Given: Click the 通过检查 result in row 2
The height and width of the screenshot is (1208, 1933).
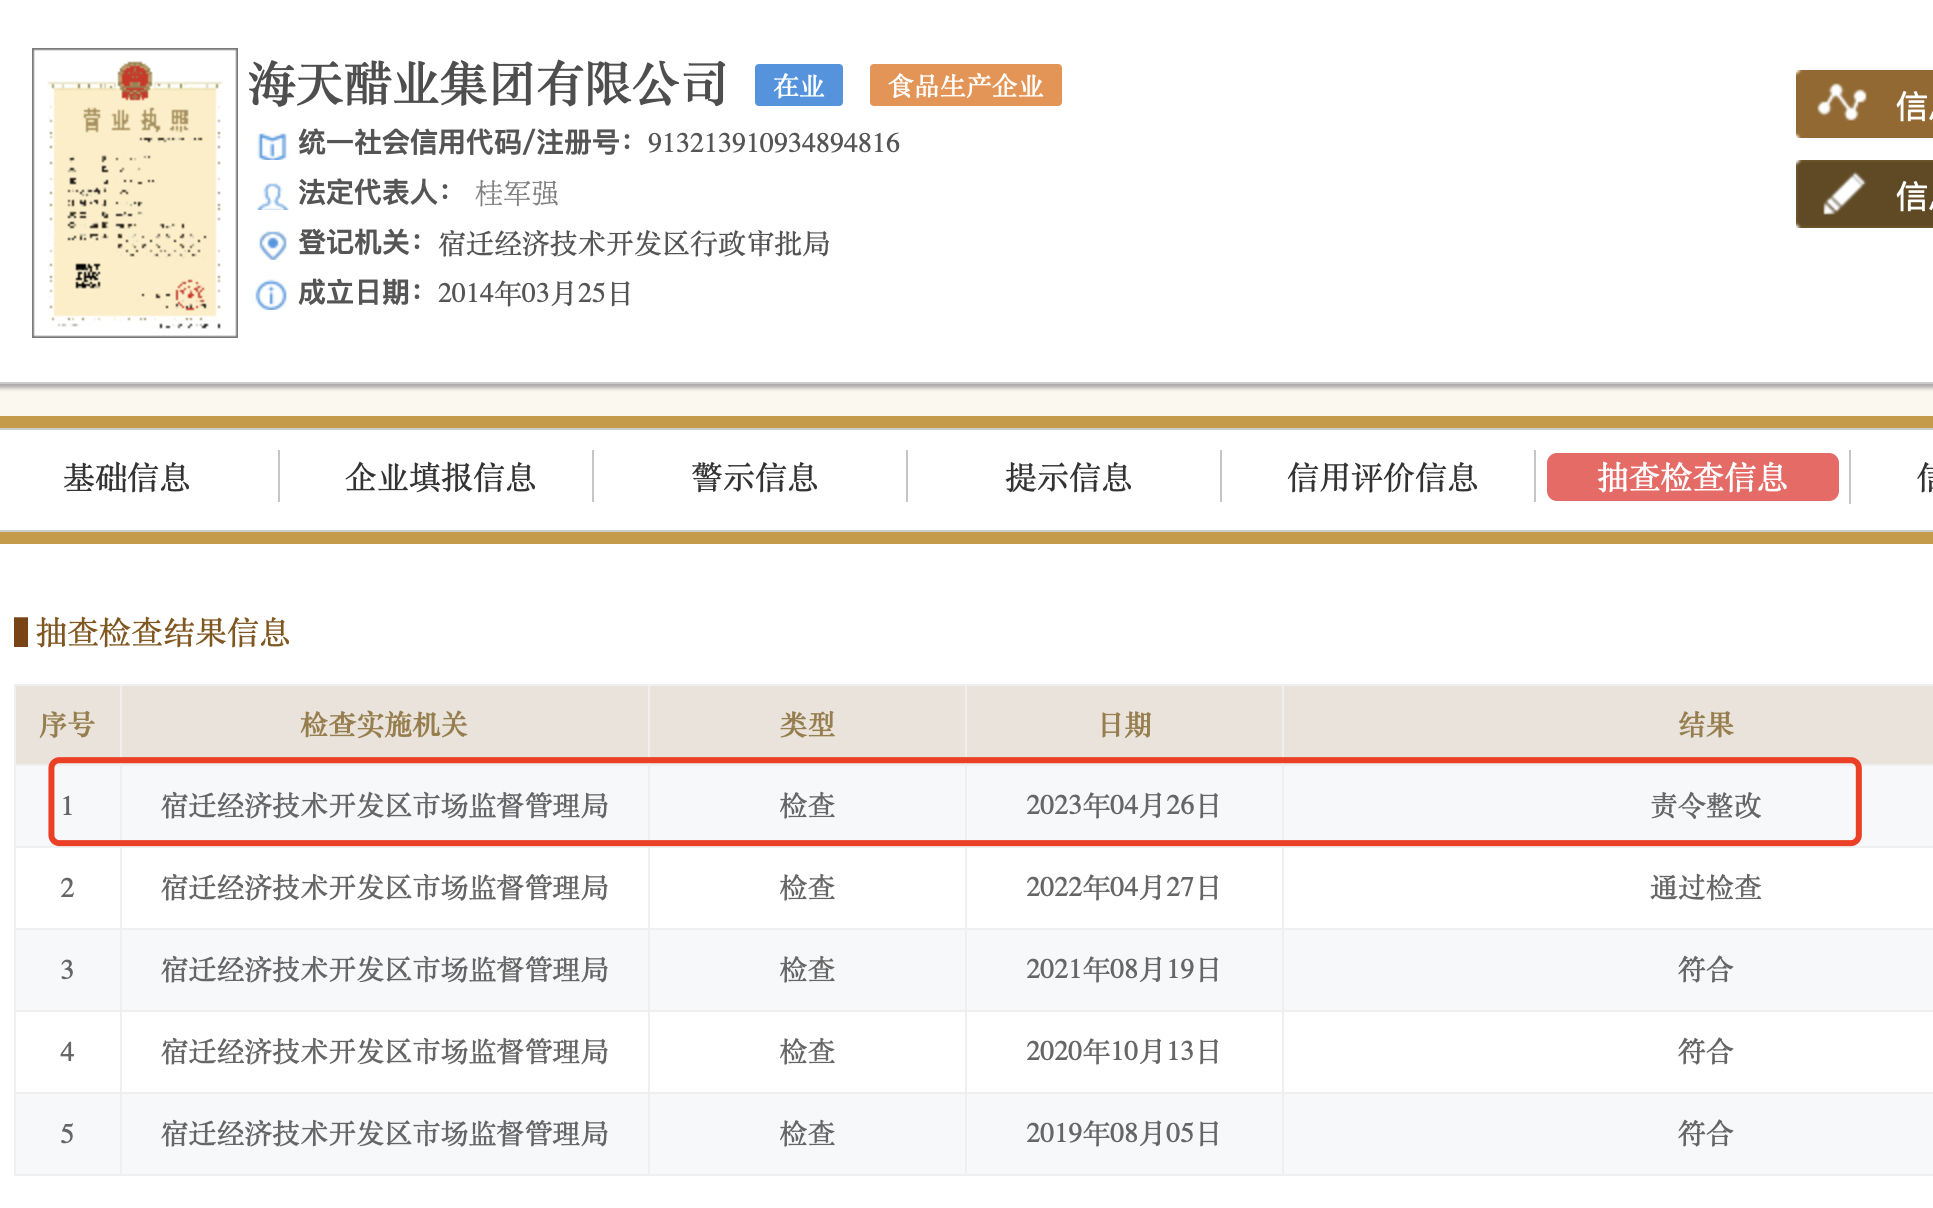Looking at the screenshot, I should click(1705, 887).
